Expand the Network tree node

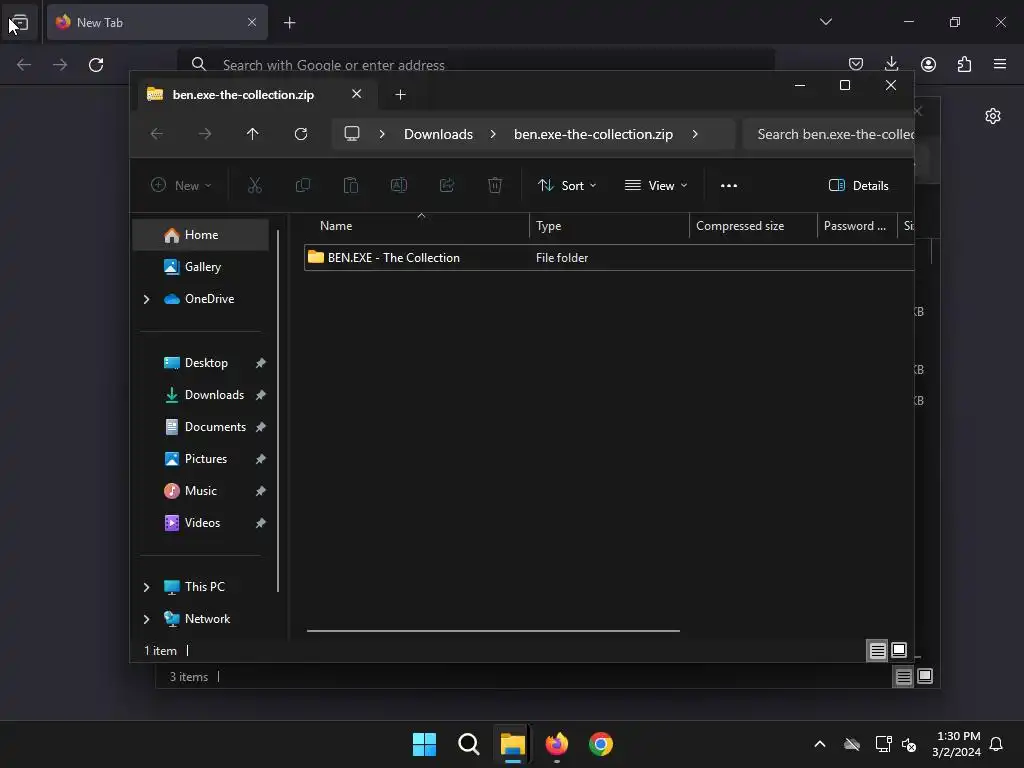pos(146,619)
